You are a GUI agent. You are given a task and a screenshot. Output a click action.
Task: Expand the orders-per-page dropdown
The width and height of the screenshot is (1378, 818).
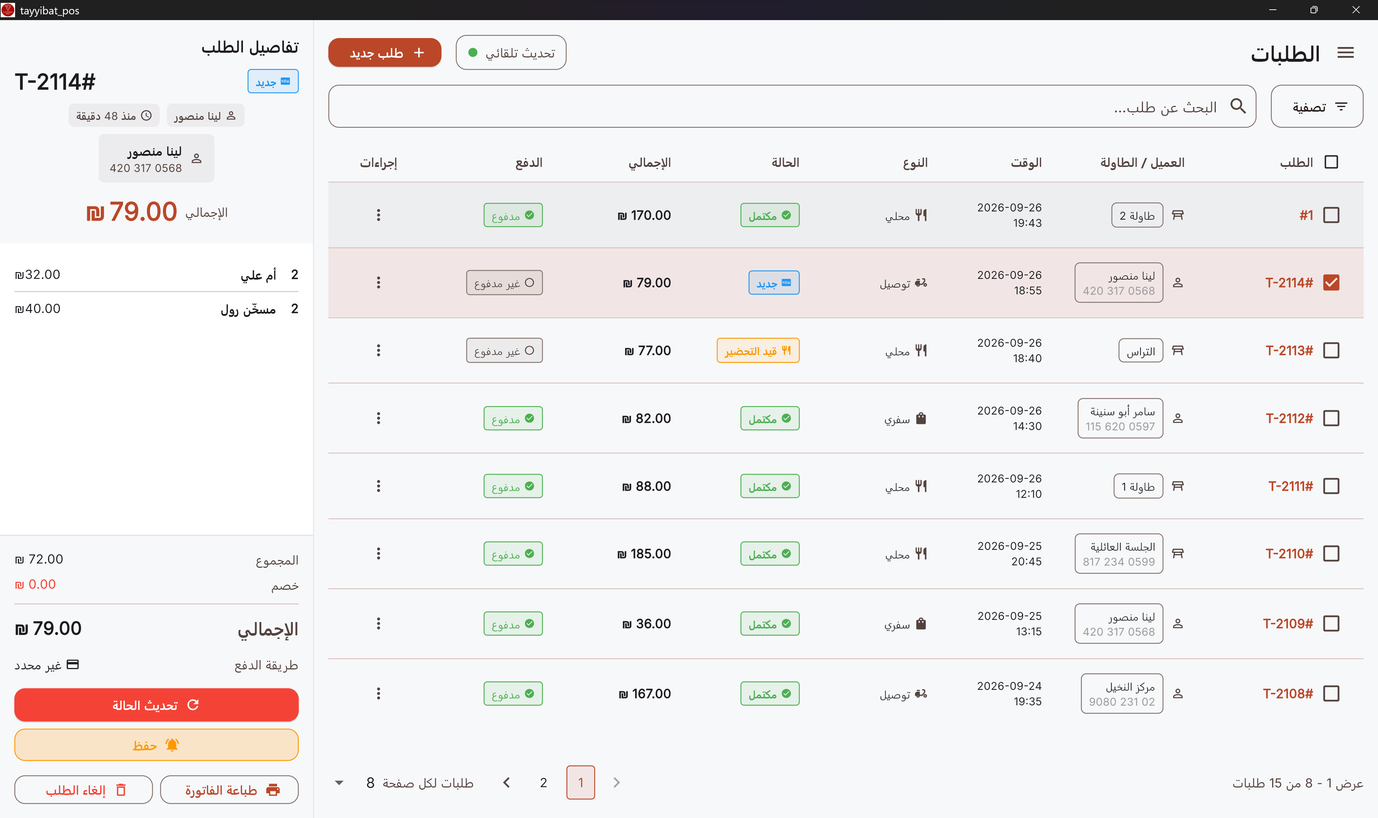tap(339, 783)
